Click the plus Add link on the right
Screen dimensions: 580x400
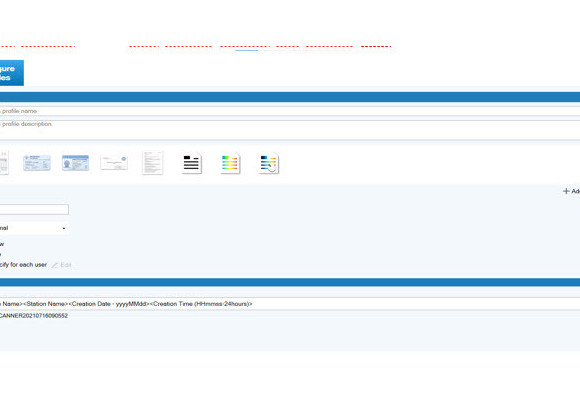pyautogui.click(x=571, y=191)
